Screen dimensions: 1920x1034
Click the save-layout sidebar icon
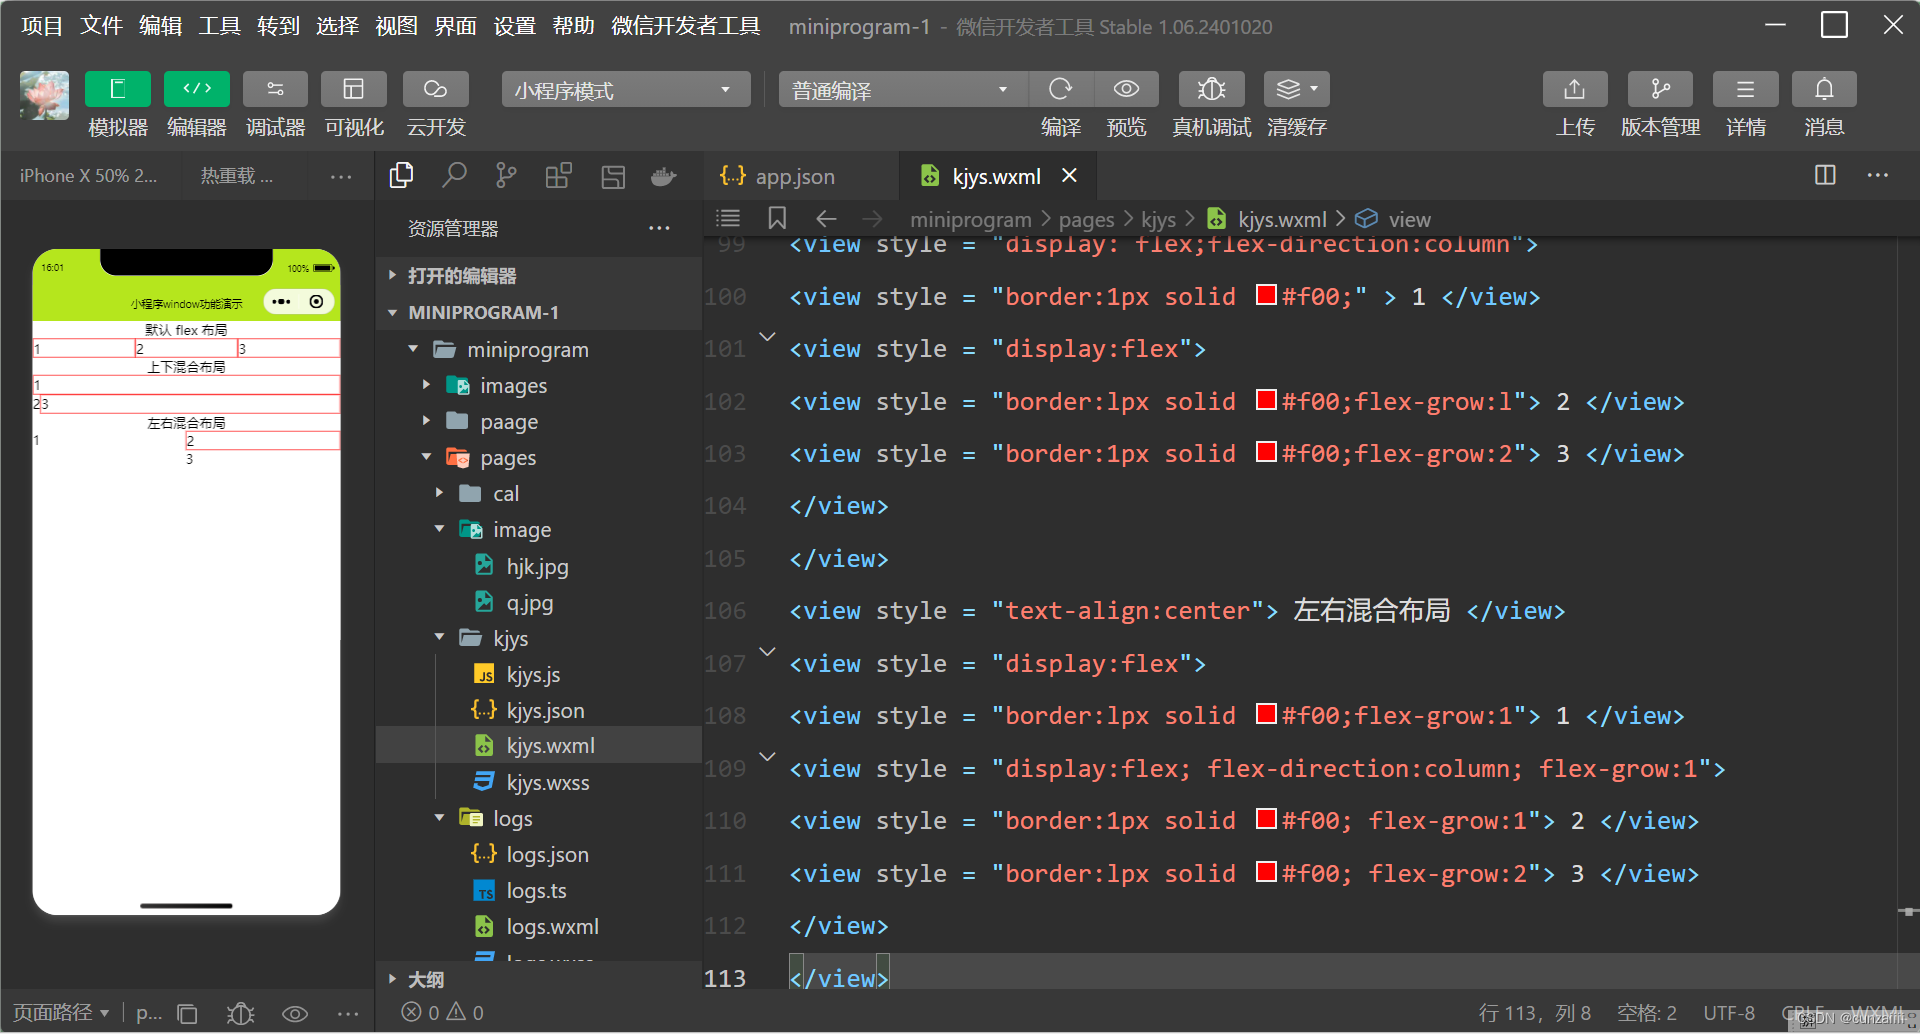(613, 176)
